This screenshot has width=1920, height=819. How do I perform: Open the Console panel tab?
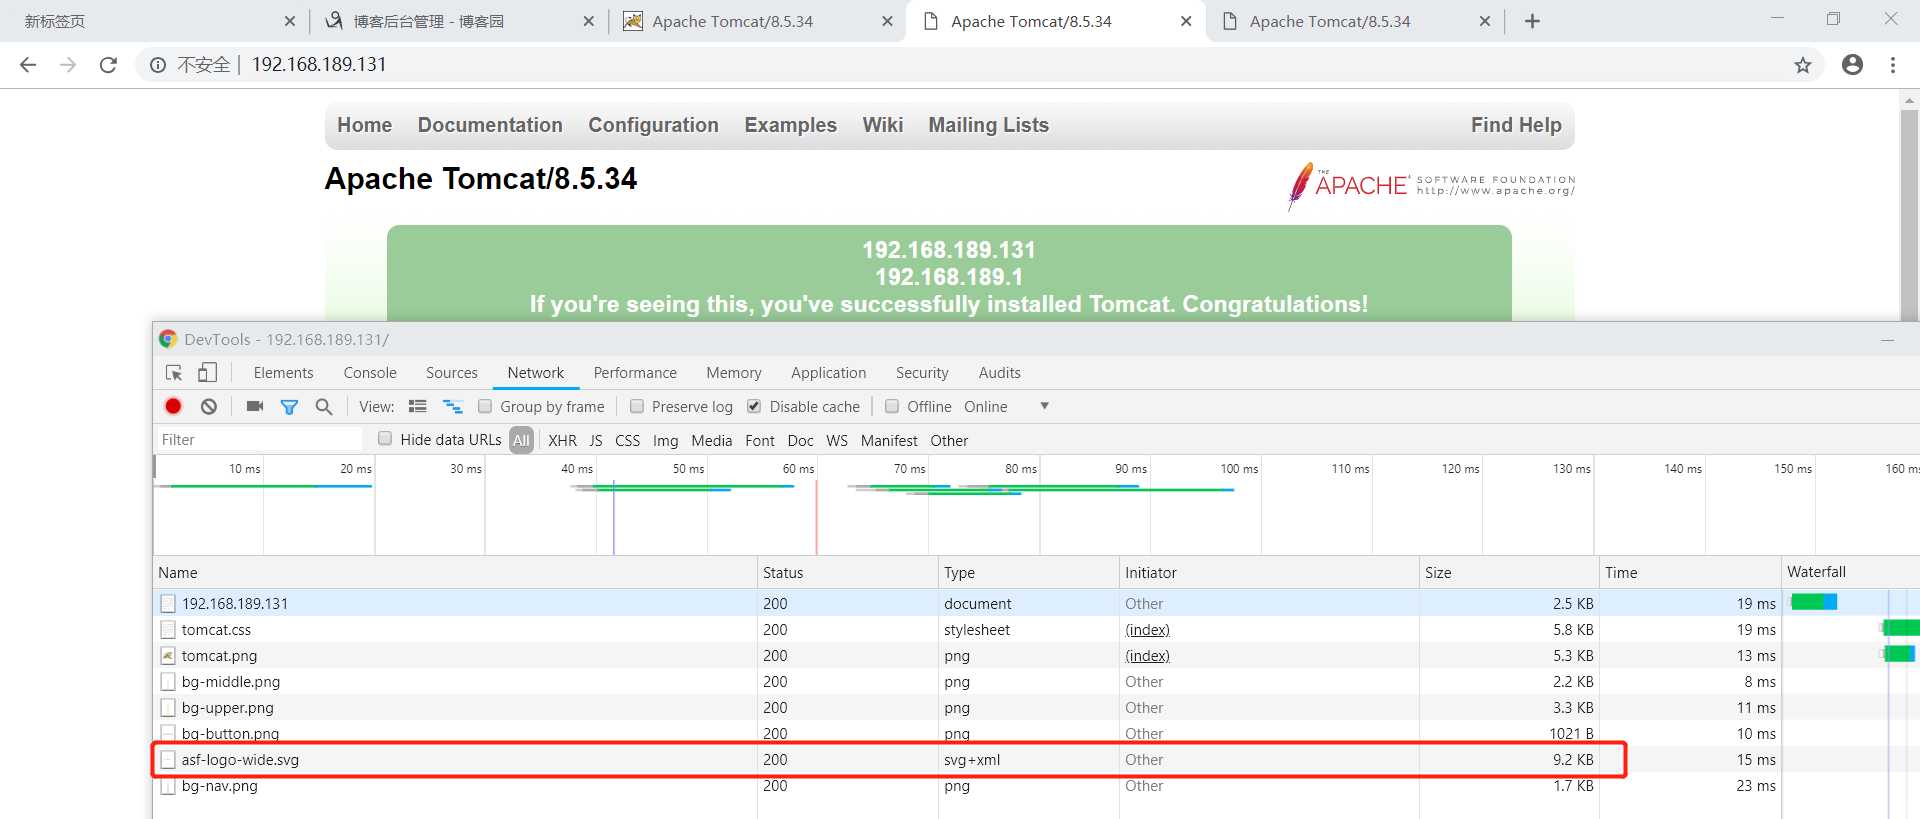click(x=370, y=373)
